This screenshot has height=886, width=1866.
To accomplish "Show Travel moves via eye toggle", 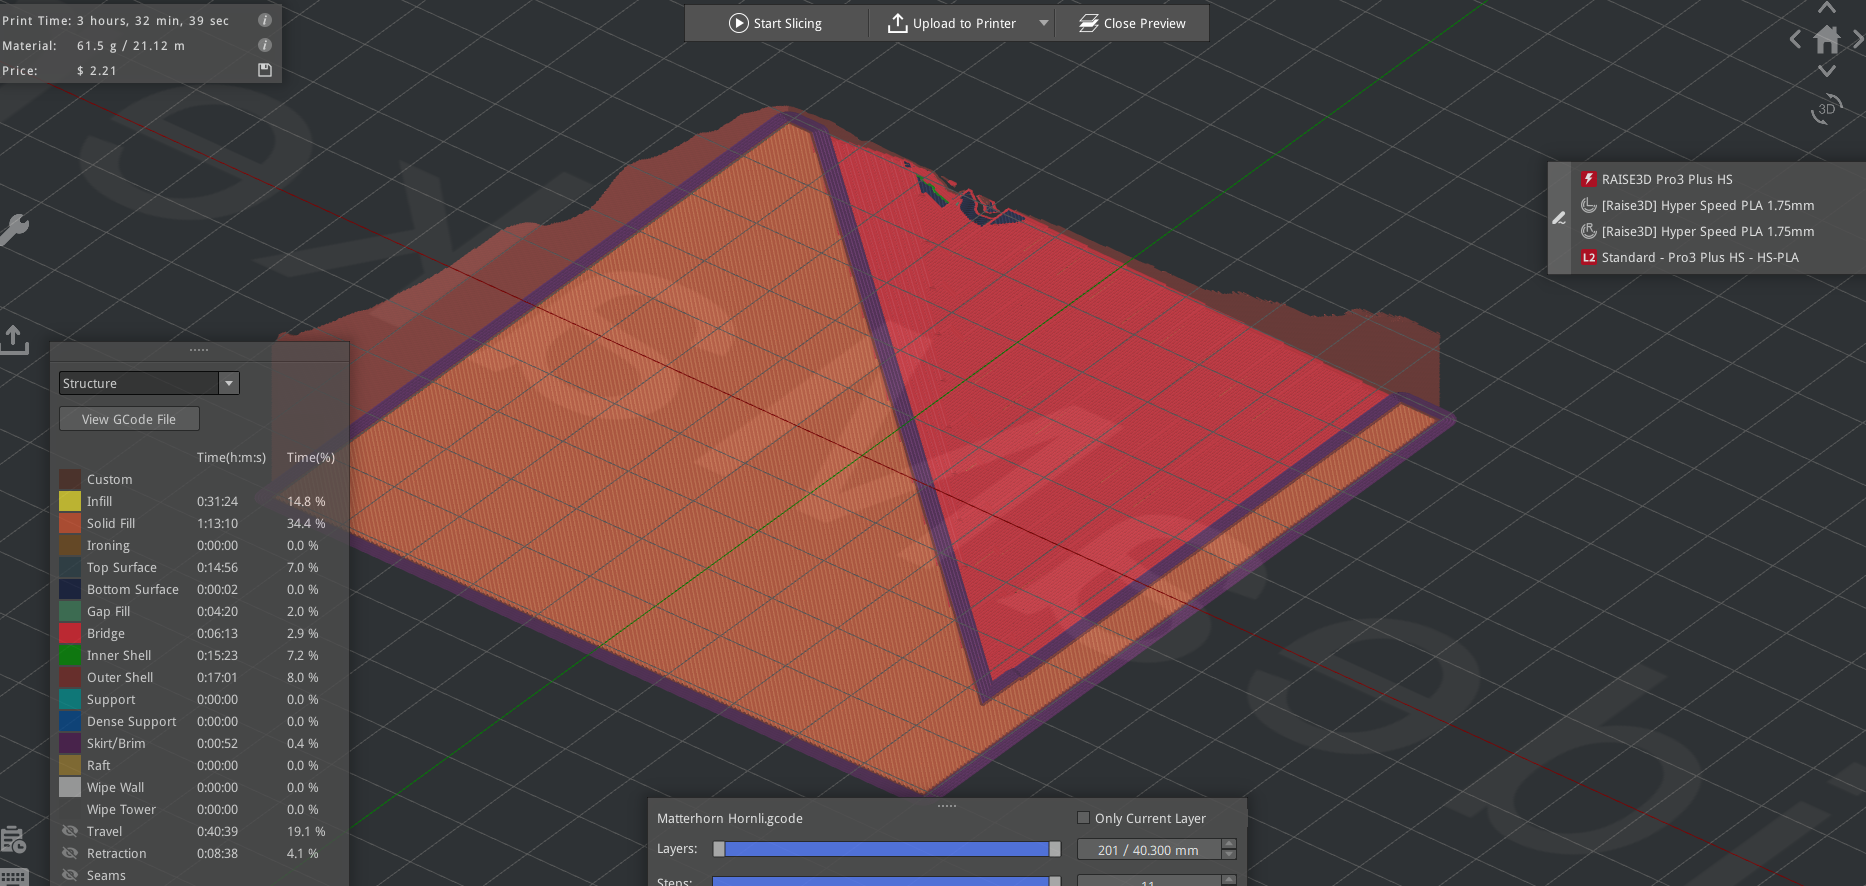I will coord(70,831).
